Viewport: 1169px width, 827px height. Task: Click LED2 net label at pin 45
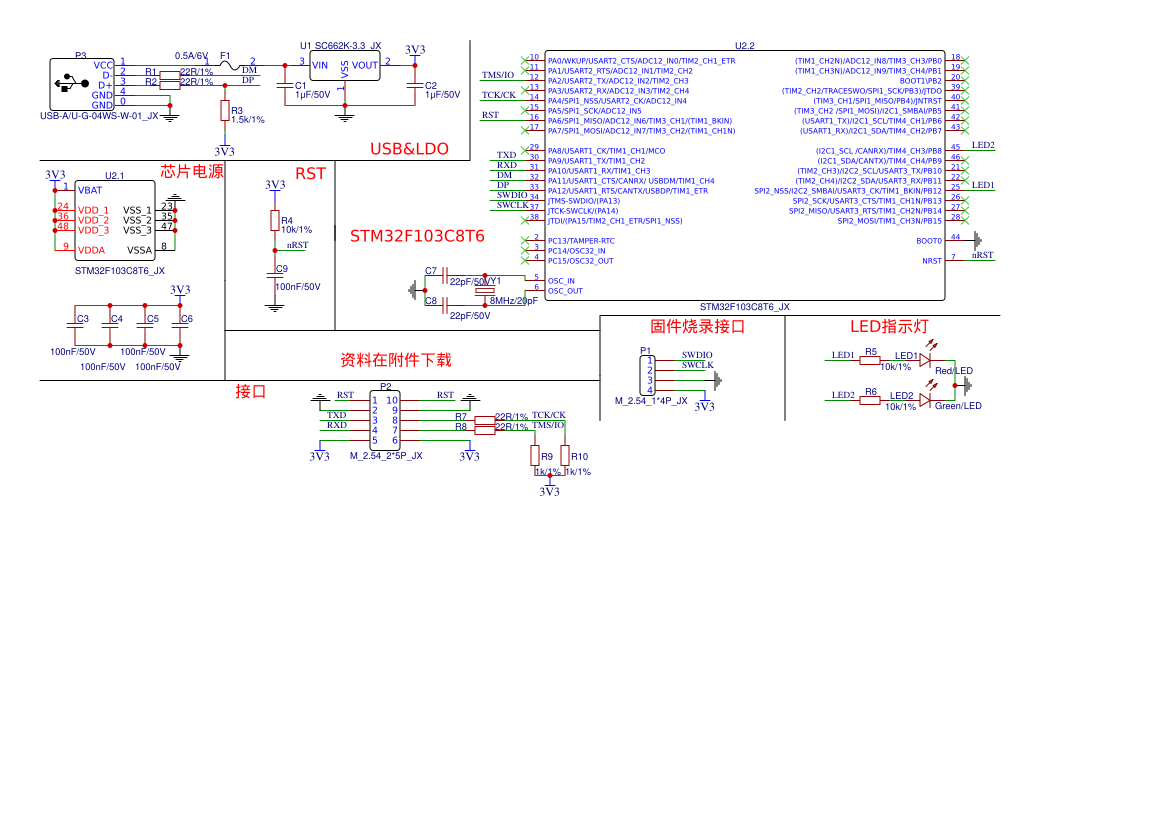tap(983, 145)
